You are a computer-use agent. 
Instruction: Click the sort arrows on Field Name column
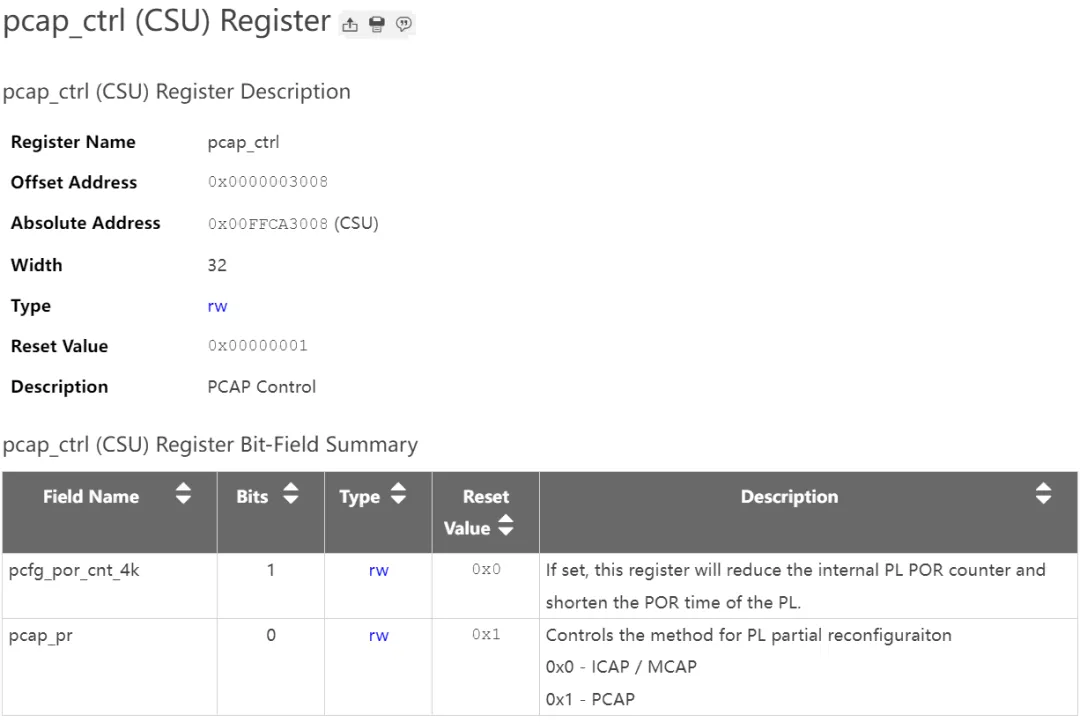pyautogui.click(x=183, y=493)
